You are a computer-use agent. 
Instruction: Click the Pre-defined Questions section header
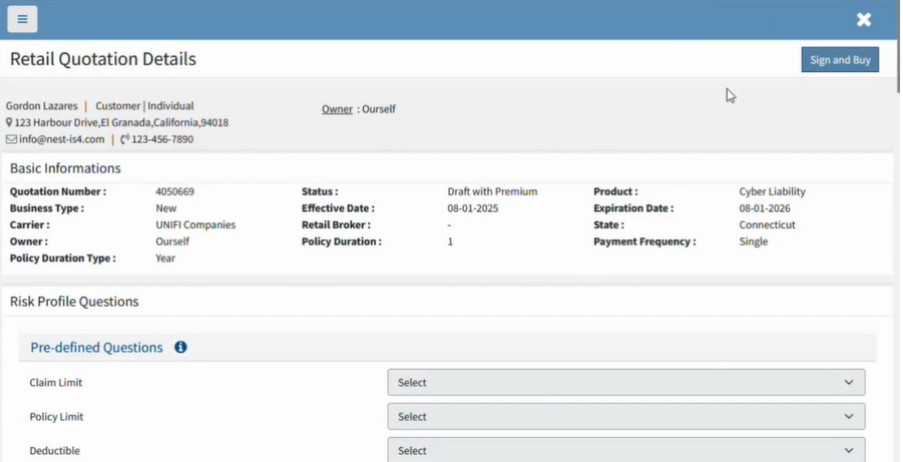coord(96,348)
